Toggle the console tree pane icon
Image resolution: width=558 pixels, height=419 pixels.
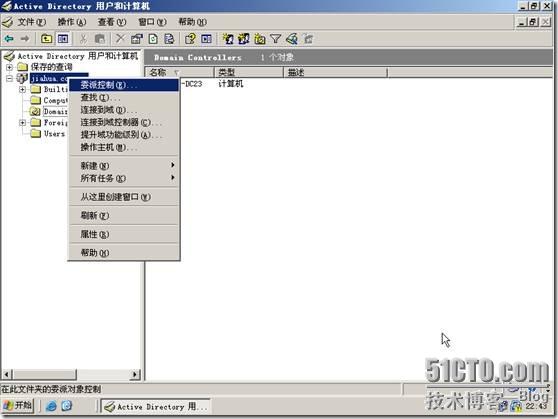click(63, 38)
